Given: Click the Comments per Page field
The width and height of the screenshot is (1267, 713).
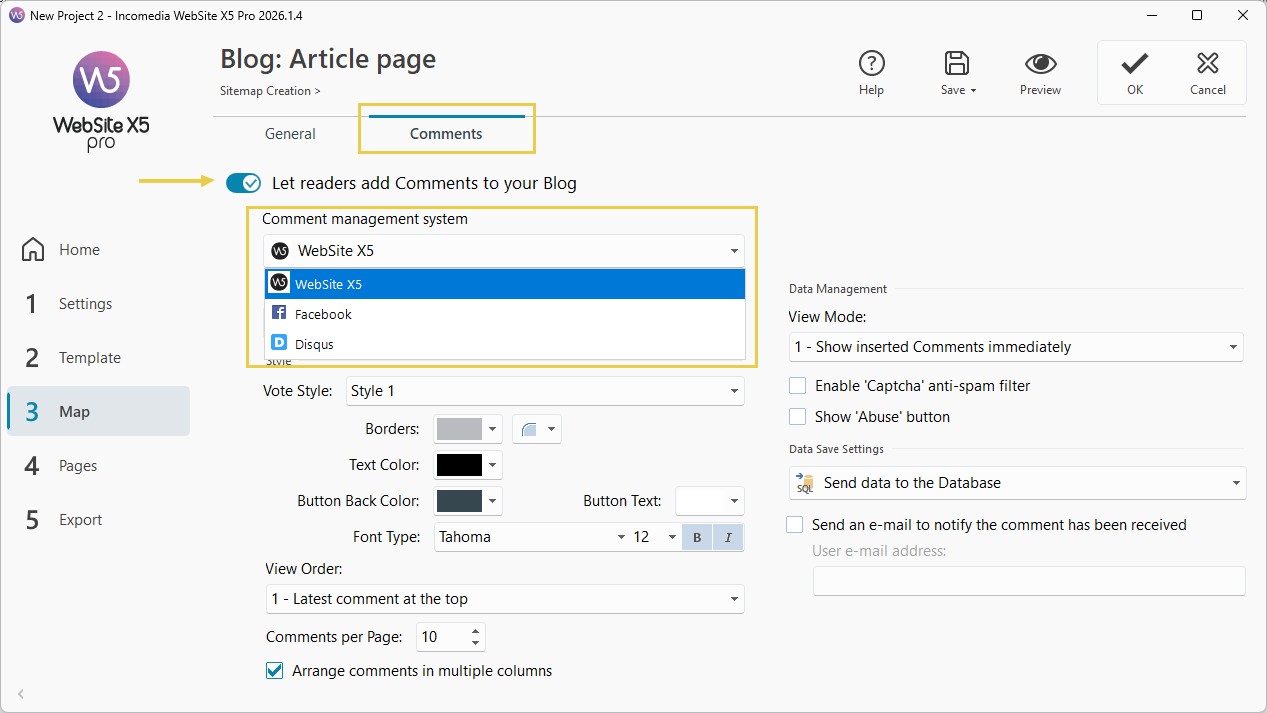Looking at the screenshot, I should [x=443, y=637].
